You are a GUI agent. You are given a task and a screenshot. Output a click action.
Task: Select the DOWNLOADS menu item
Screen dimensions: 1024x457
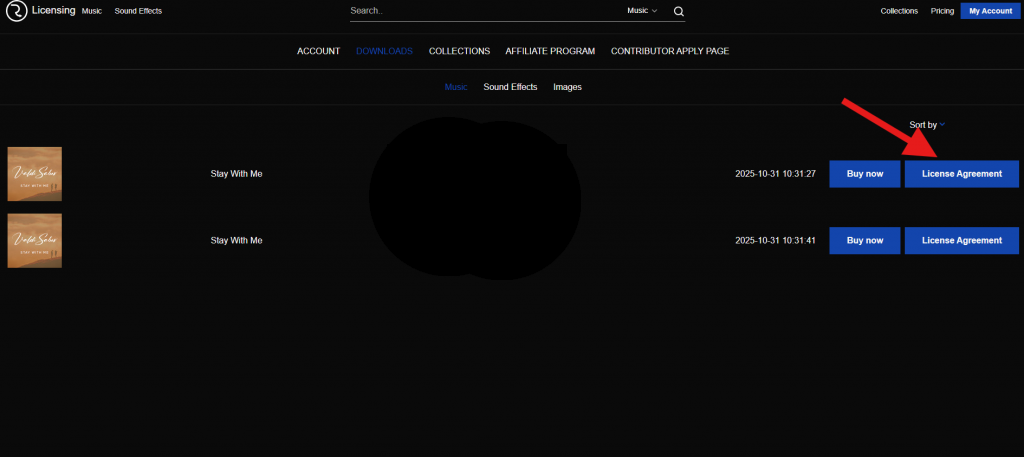[384, 51]
